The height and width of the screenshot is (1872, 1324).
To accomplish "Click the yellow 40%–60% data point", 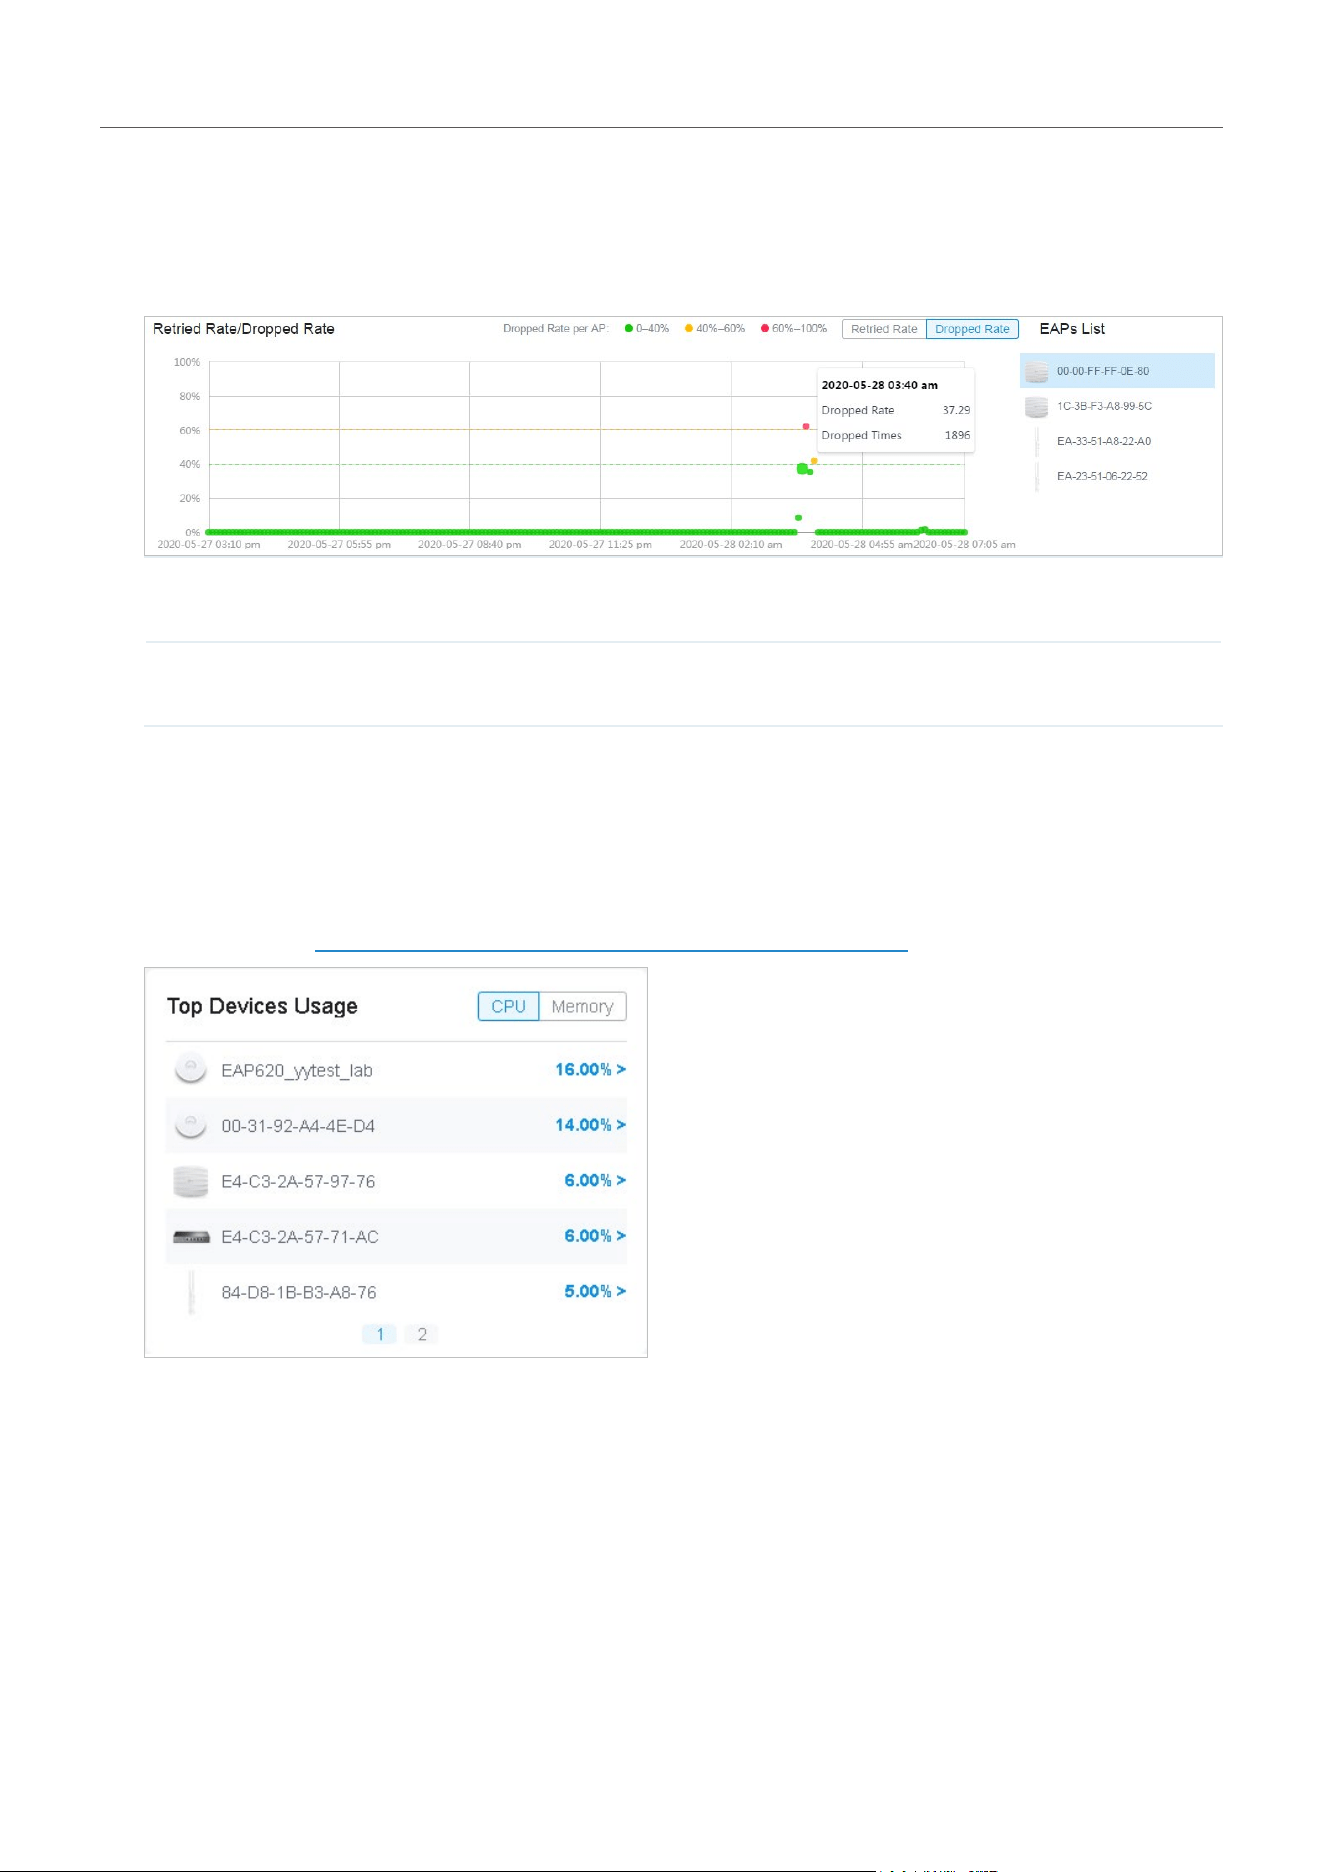I will coord(814,461).
